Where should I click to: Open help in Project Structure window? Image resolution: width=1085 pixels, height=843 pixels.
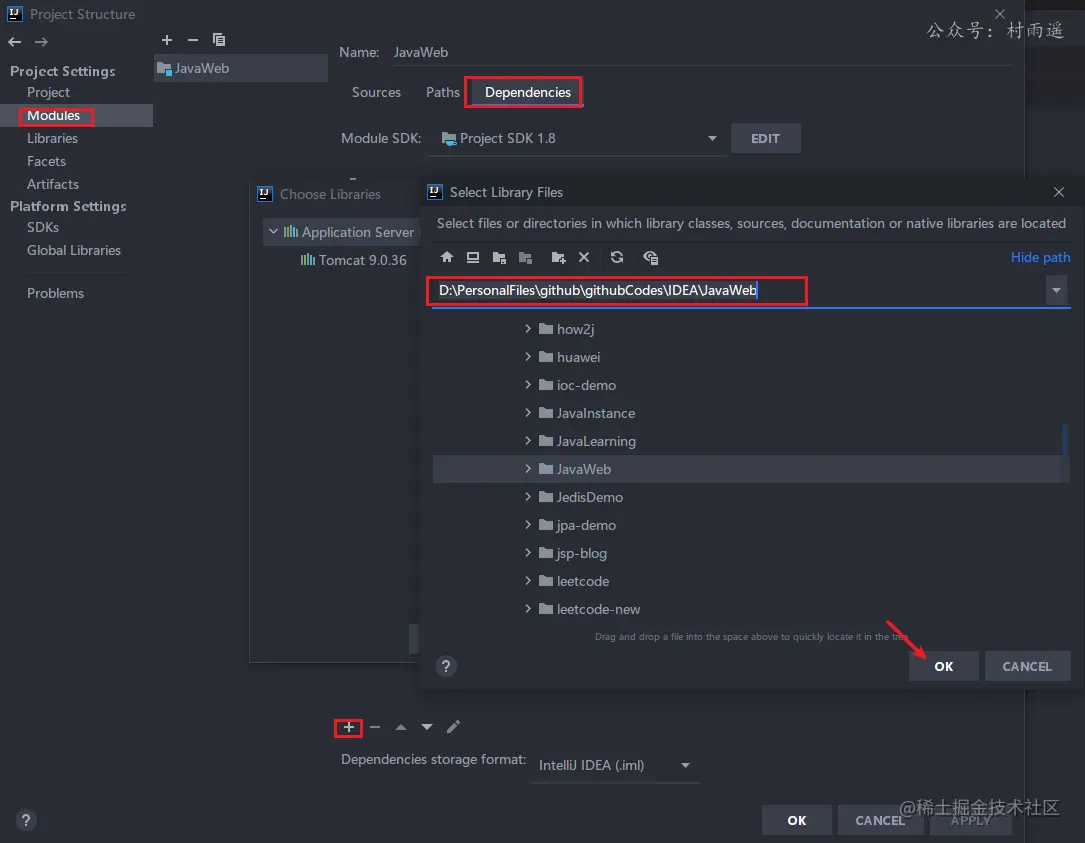(26, 820)
